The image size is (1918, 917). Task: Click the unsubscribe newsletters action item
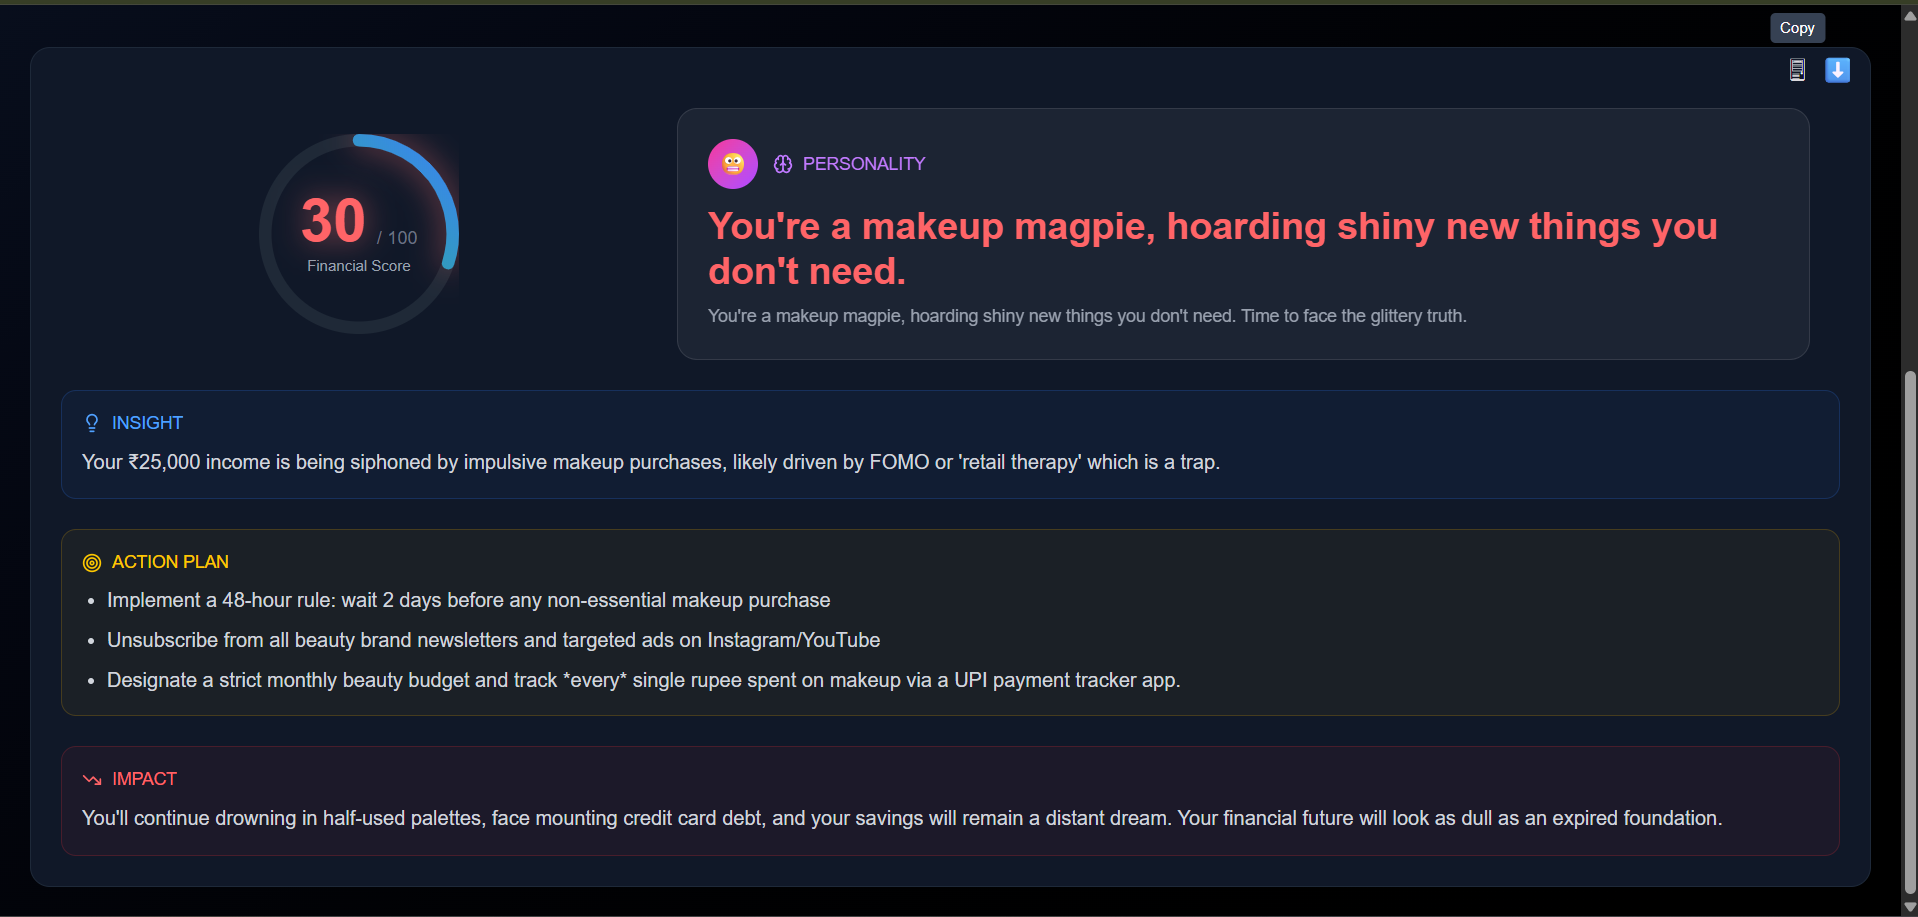[x=494, y=640]
